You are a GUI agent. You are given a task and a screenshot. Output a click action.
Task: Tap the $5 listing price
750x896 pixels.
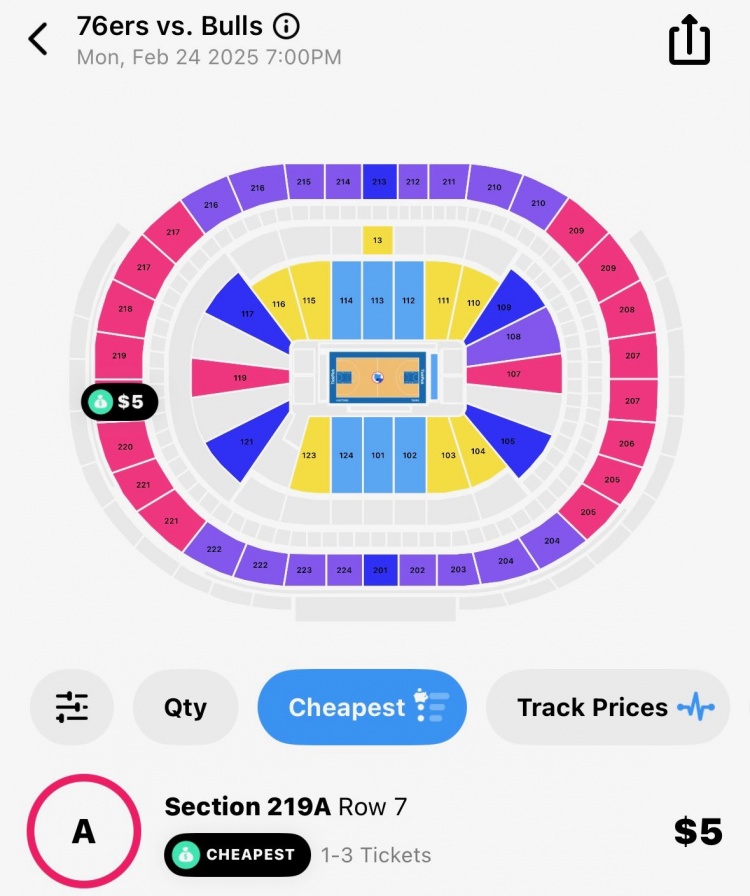pyautogui.click(x=697, y=832)
